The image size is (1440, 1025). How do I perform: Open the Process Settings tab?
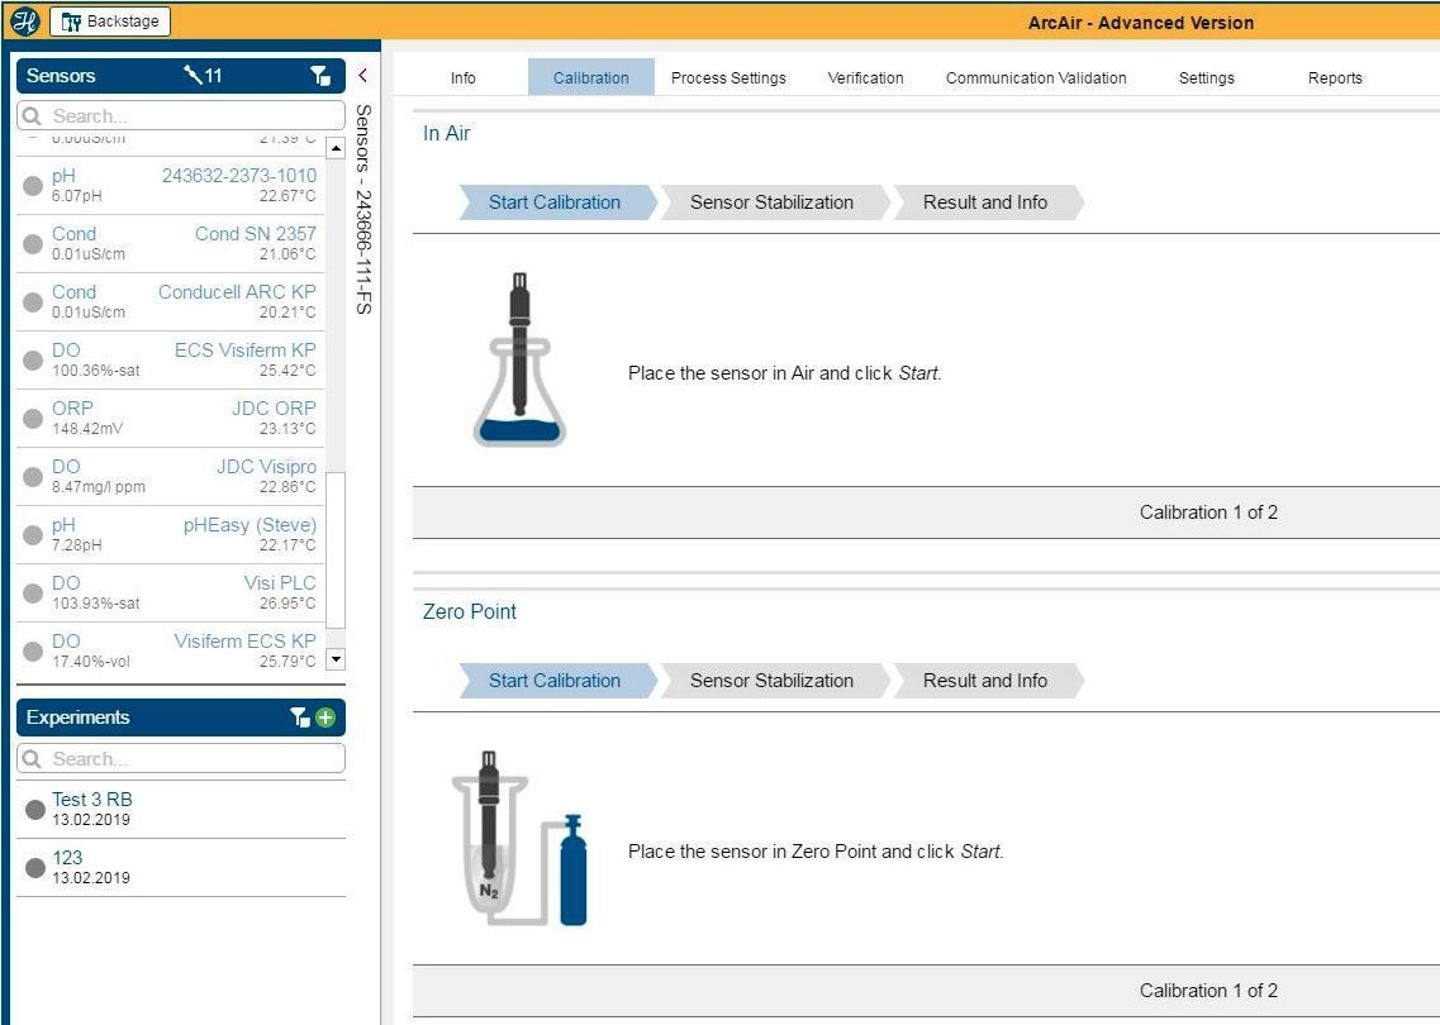(728, 78)
